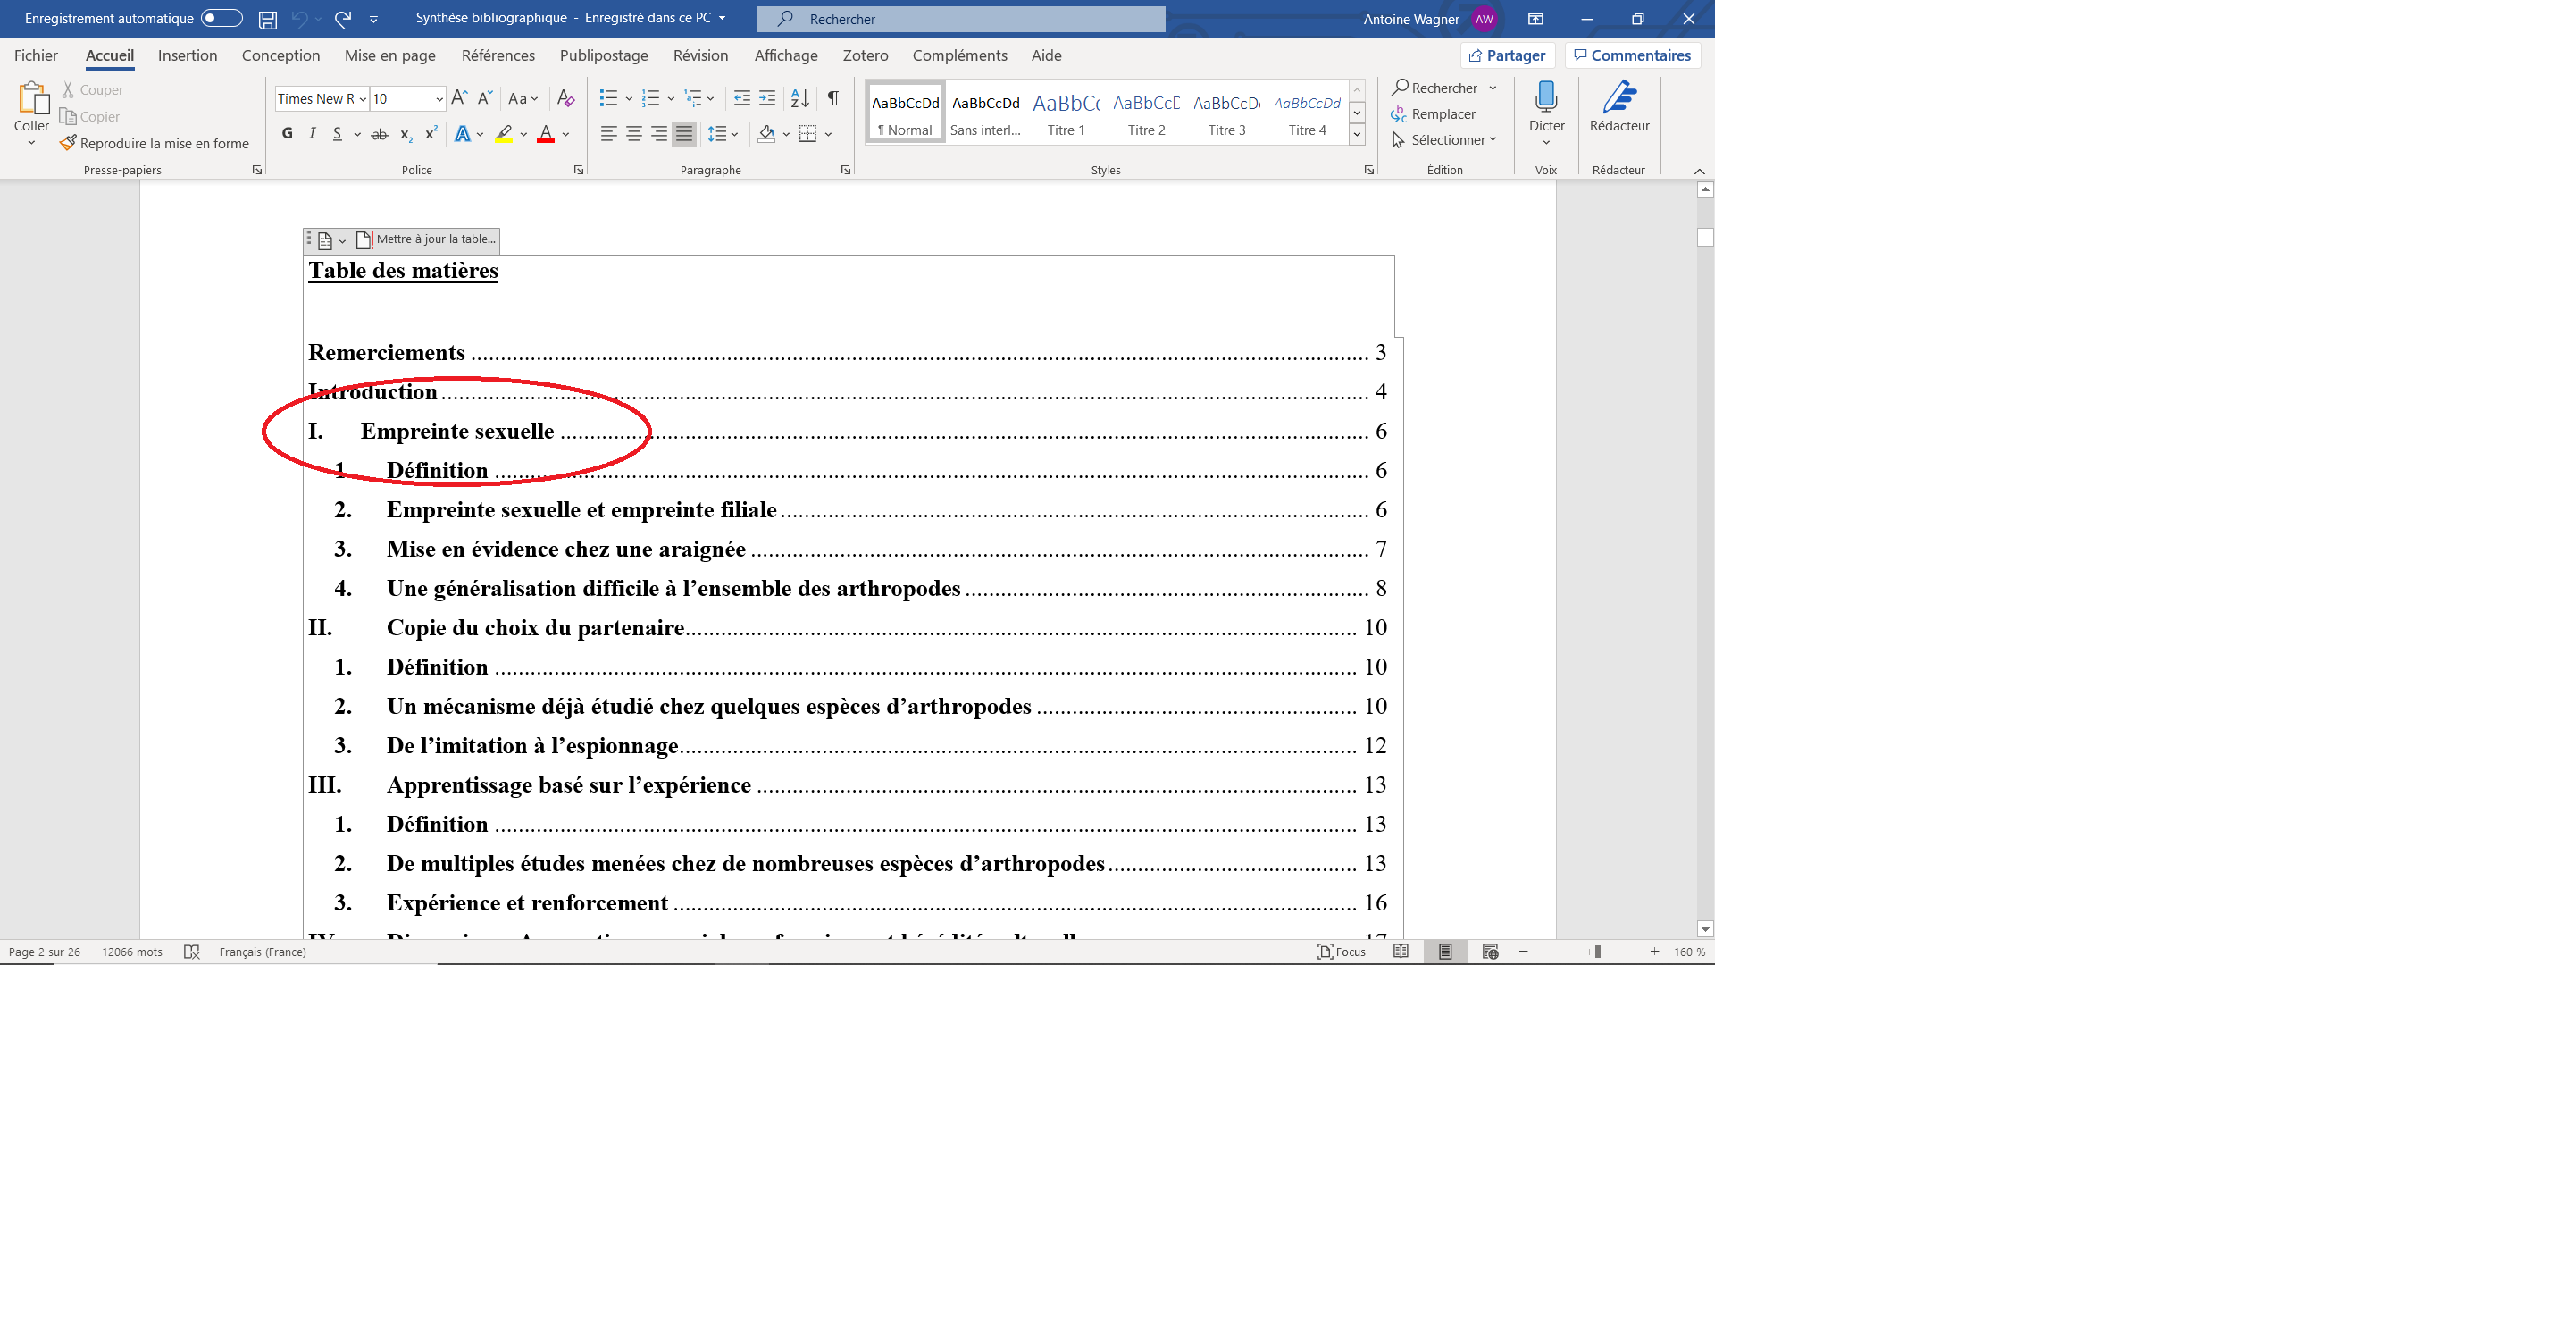Image resolution: width=2576 pixels, height=1317 pixels.
Task: Click the Rechercher search box in title bar
Action: [x=960, y=19]
